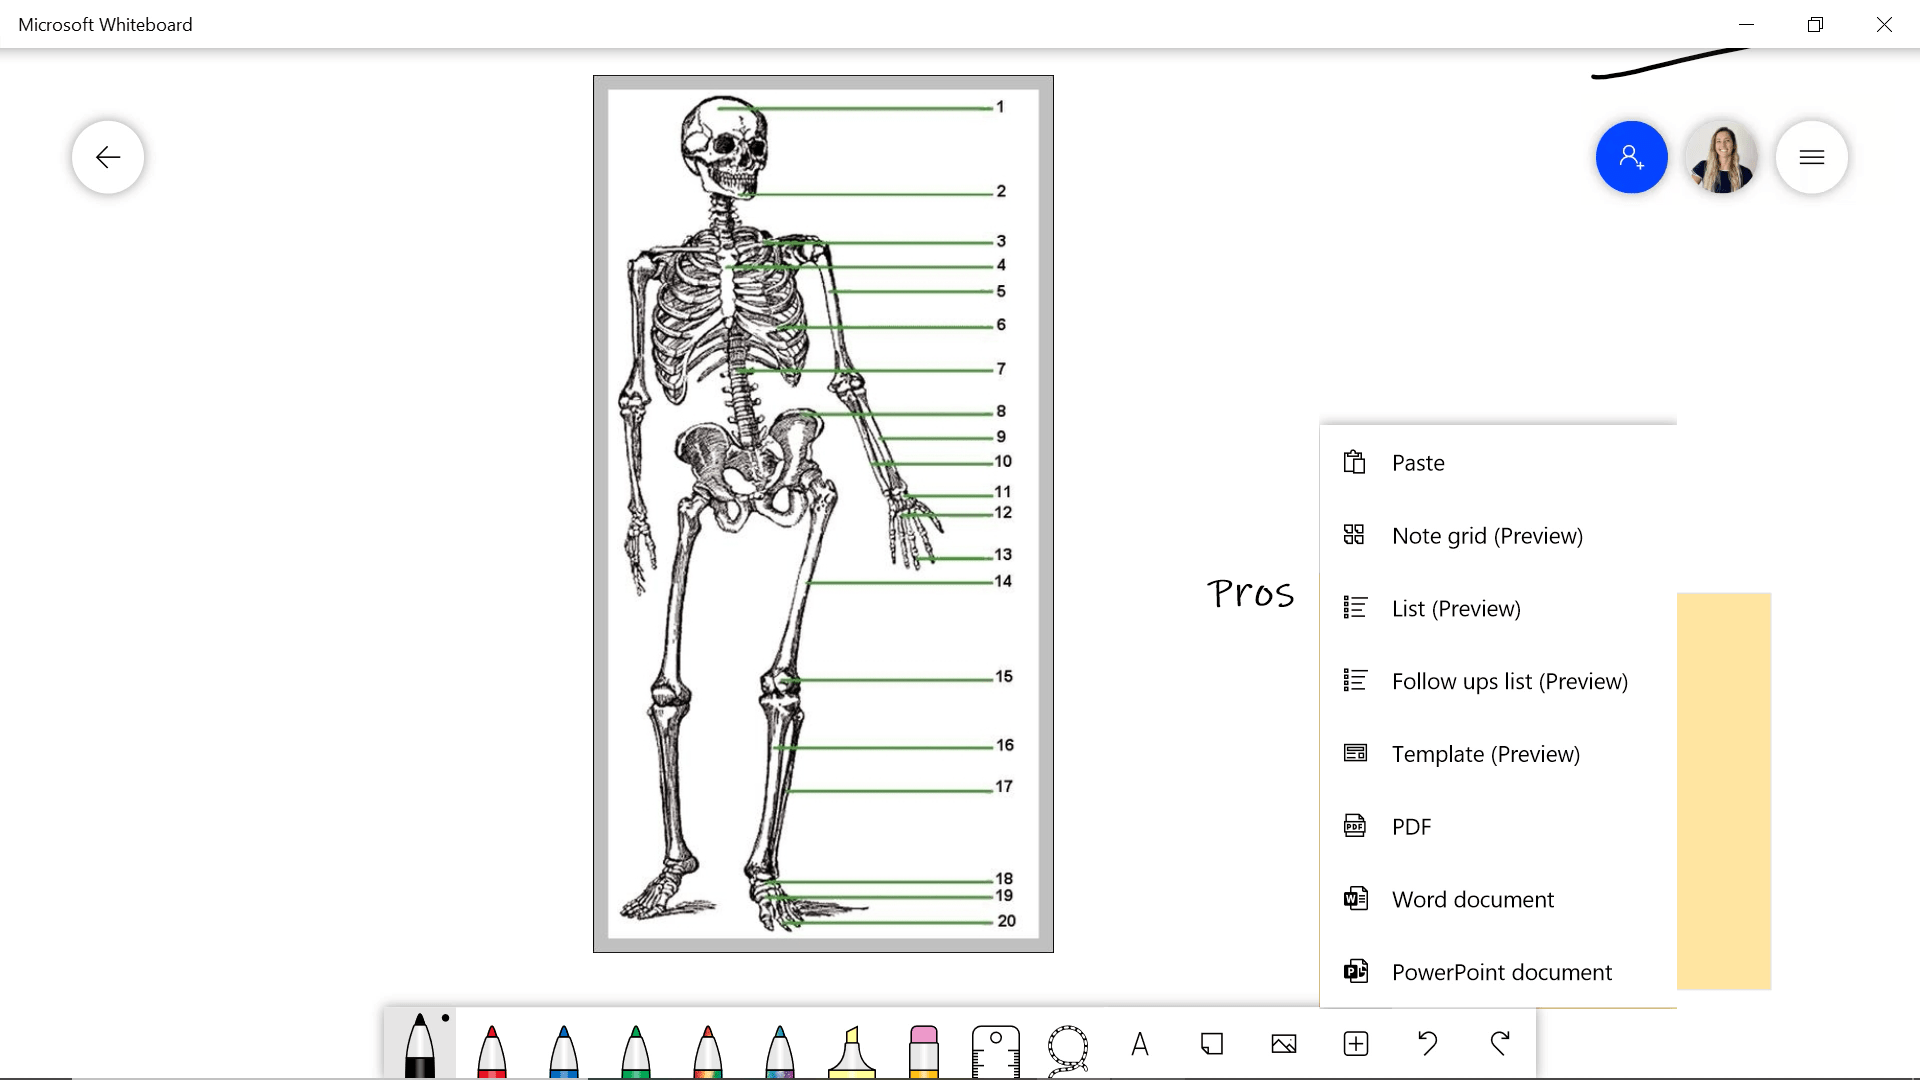Close the Microsoft Whiteboard window

click(x=1884, y=24)
